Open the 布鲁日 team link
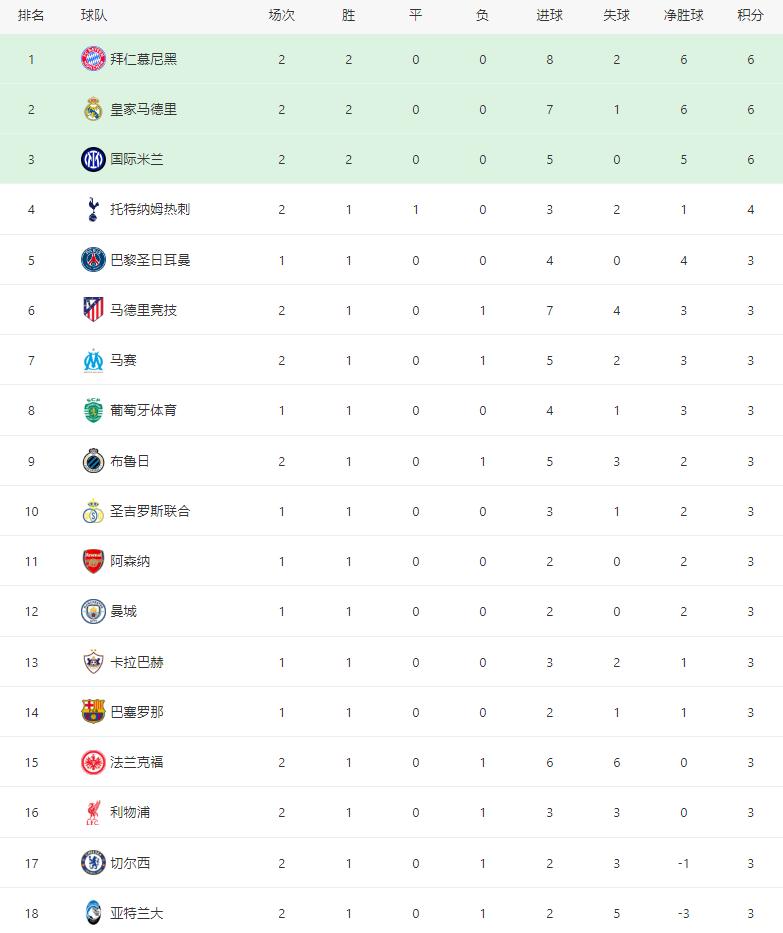 tap(130, 461)
